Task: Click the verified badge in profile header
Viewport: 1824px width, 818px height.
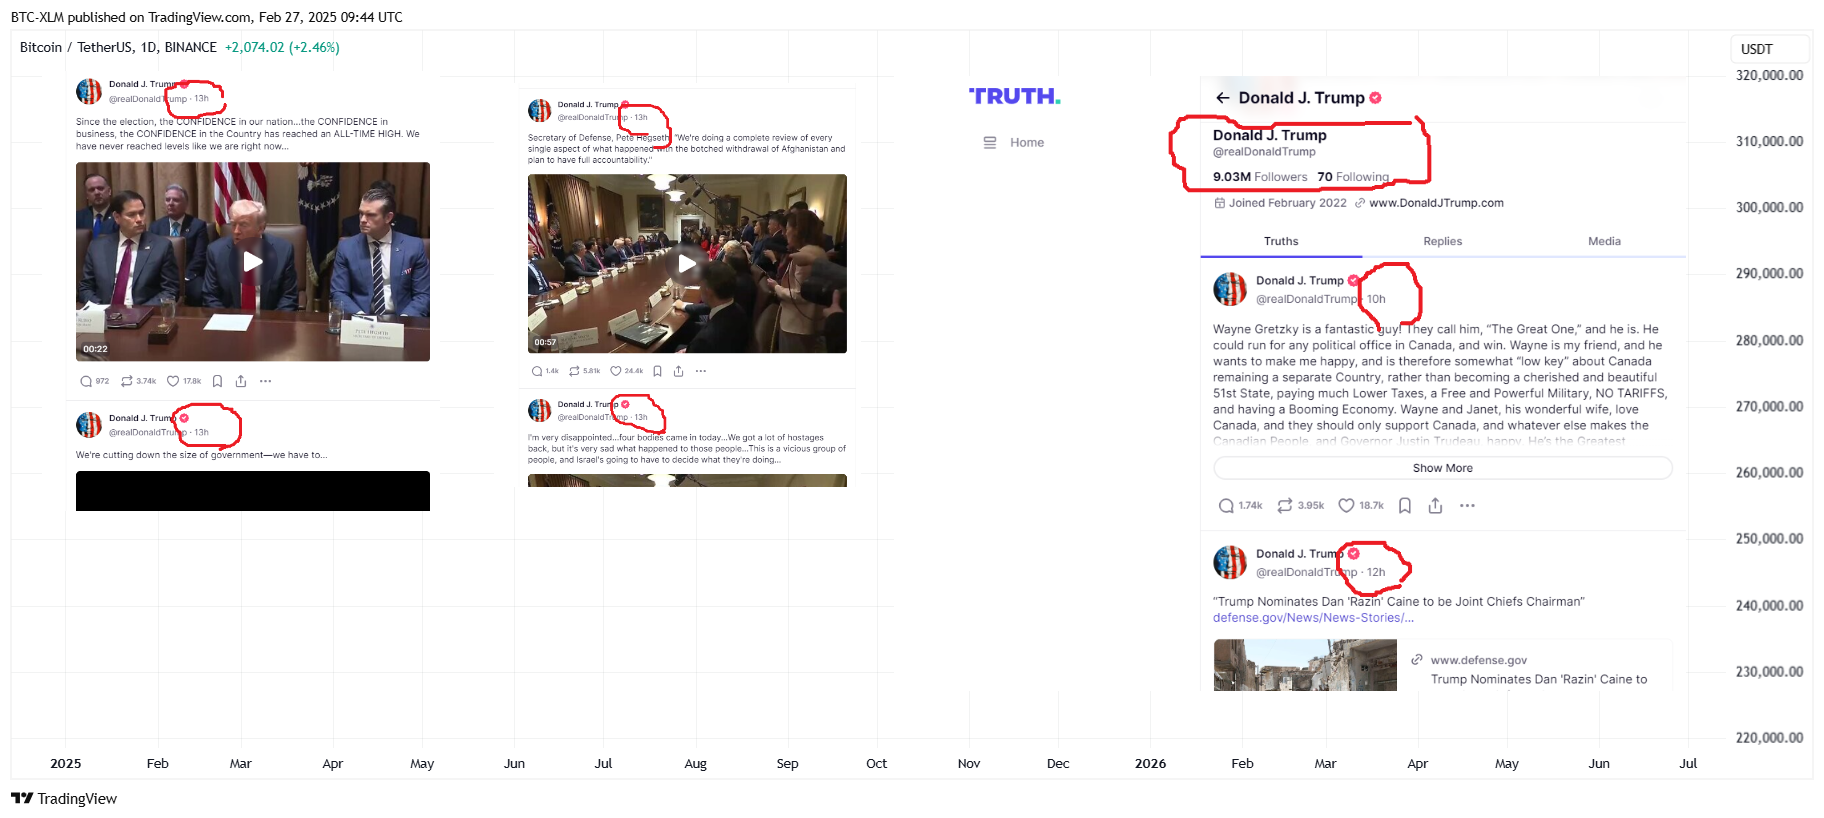Action: click(1376, 98)
